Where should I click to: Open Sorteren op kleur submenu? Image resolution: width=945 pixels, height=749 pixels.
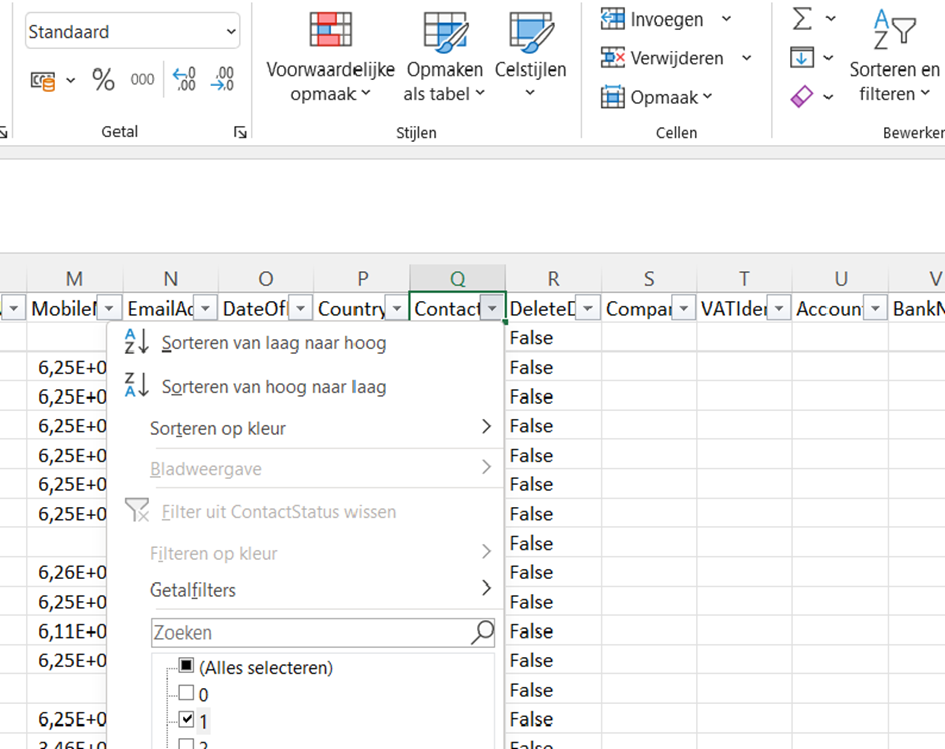click(306, 428)
